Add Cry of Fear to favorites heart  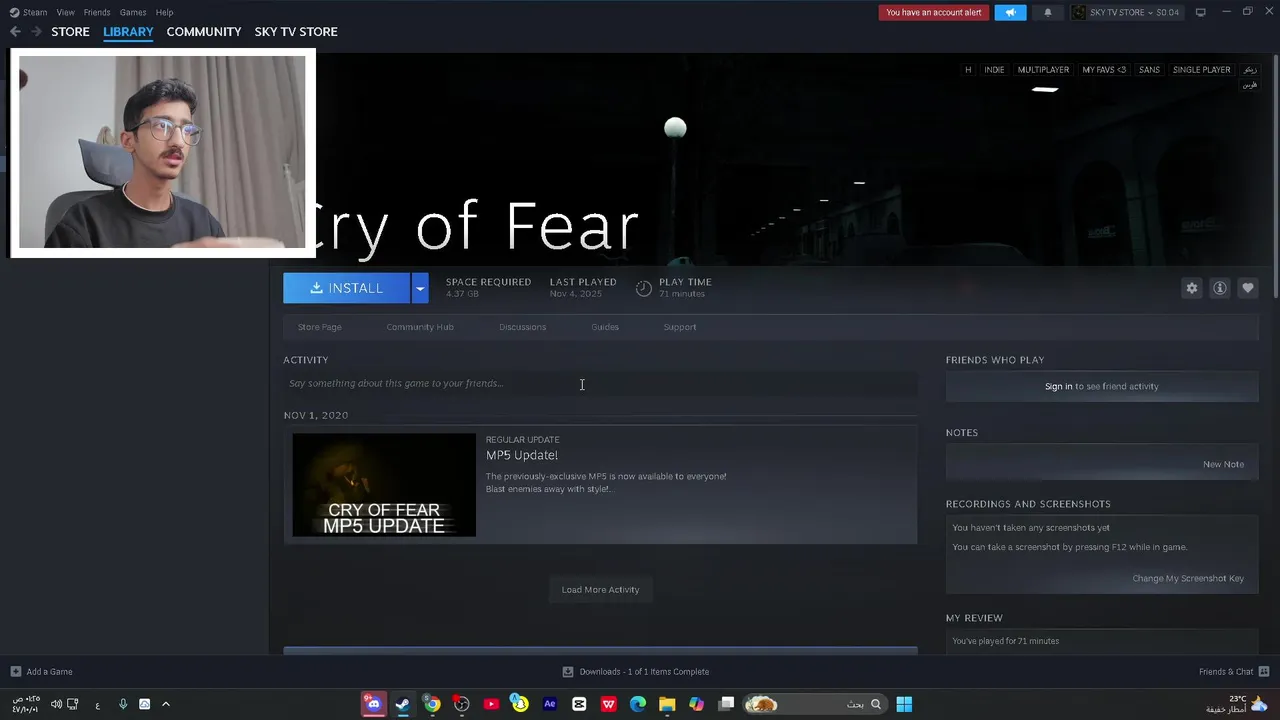click(1247, 288)
